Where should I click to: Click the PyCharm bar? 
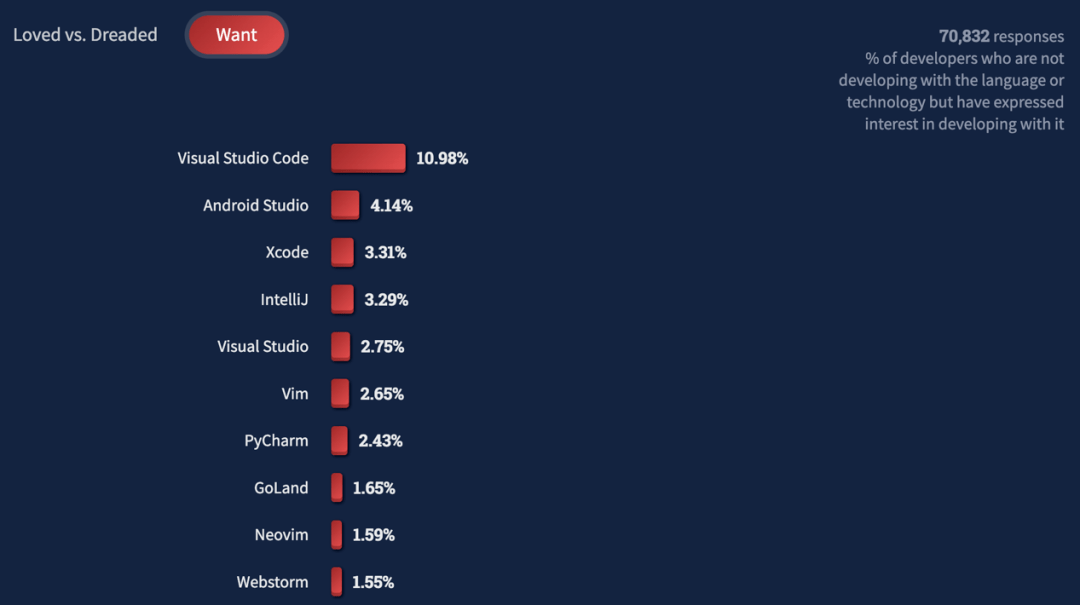[x=340, y=440]
